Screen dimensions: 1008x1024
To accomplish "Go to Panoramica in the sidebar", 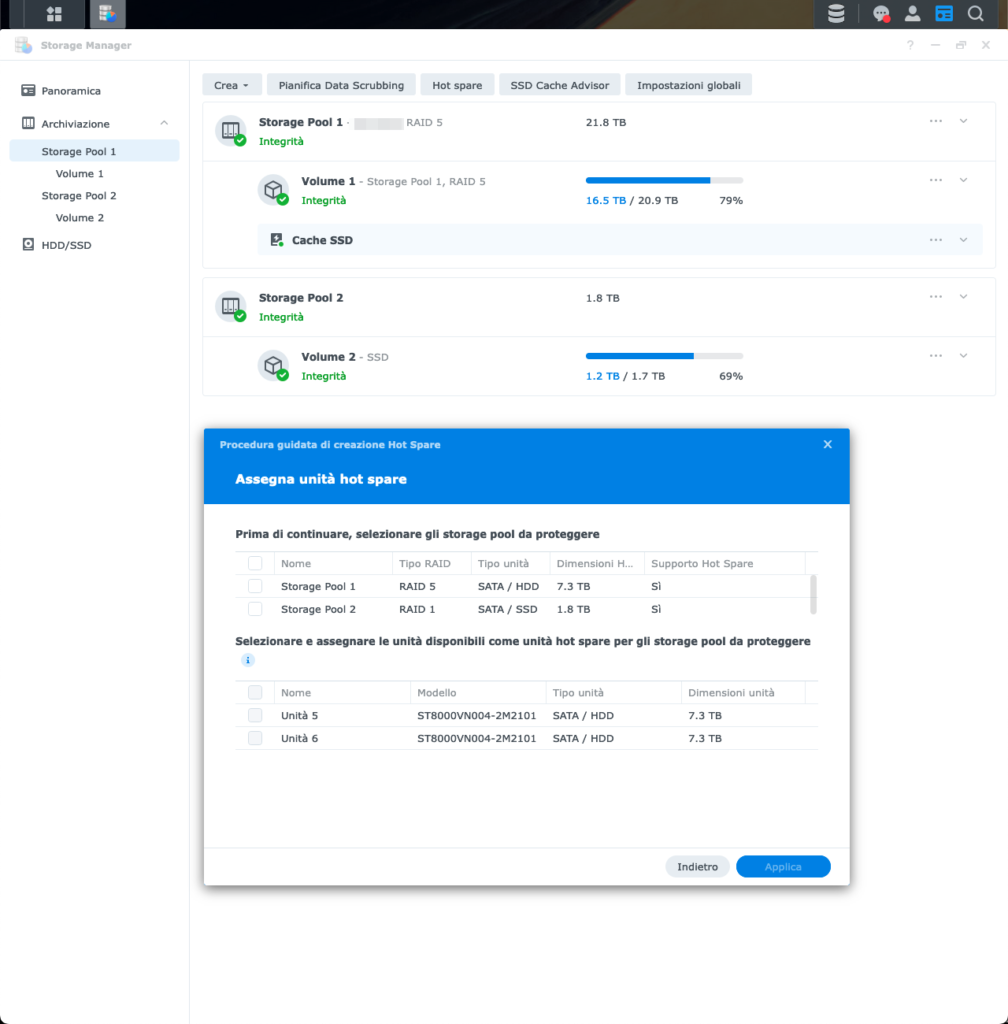I will (70, 91).
